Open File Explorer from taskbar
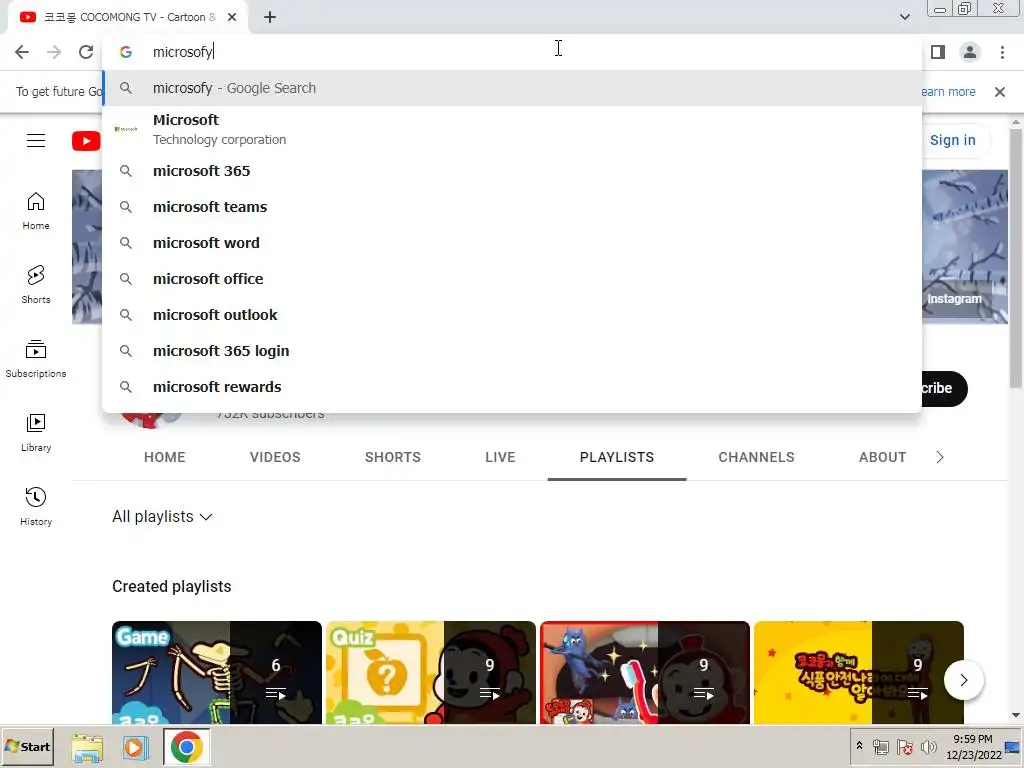Screen dimensions: 1024x768 (x=87, y=747)
